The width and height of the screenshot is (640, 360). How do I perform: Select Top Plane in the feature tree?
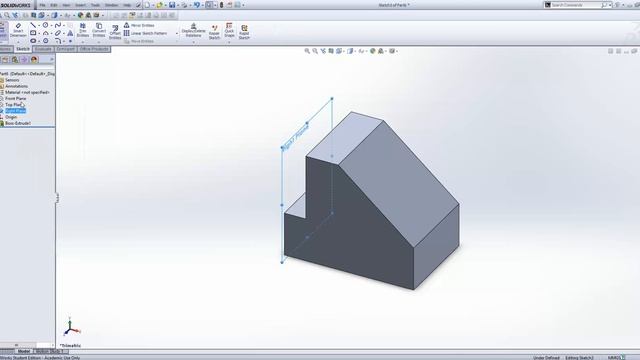(x=14, y=104)
